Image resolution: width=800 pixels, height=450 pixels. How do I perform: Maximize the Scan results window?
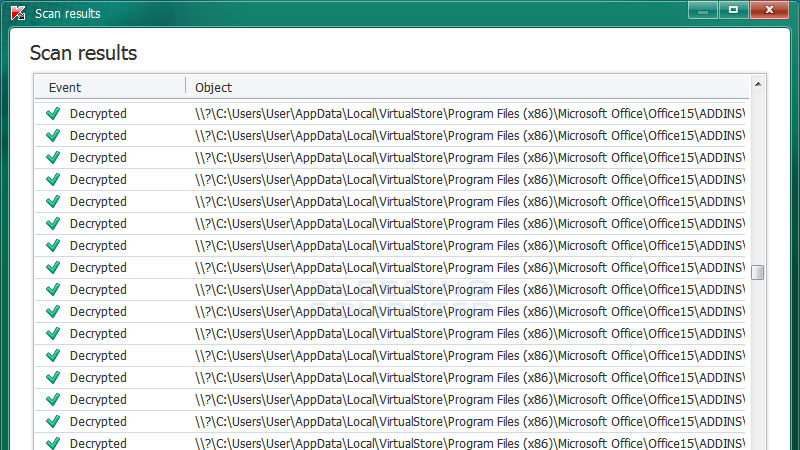tap(733, 10)
